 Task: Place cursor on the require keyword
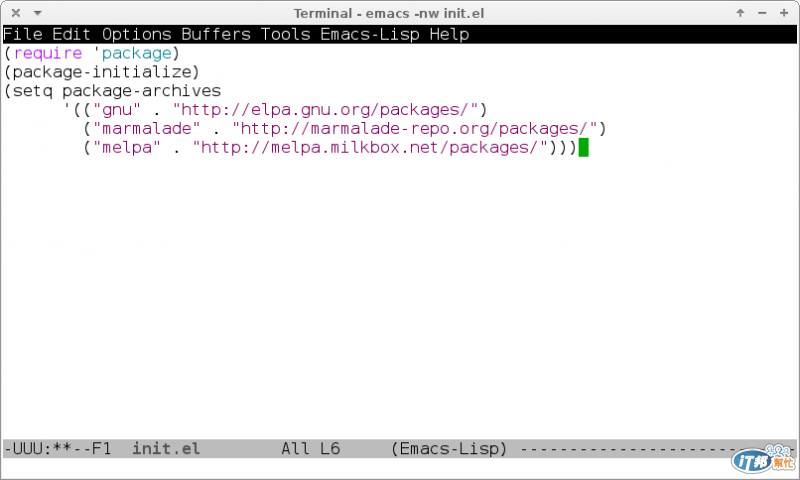[48, 53]
